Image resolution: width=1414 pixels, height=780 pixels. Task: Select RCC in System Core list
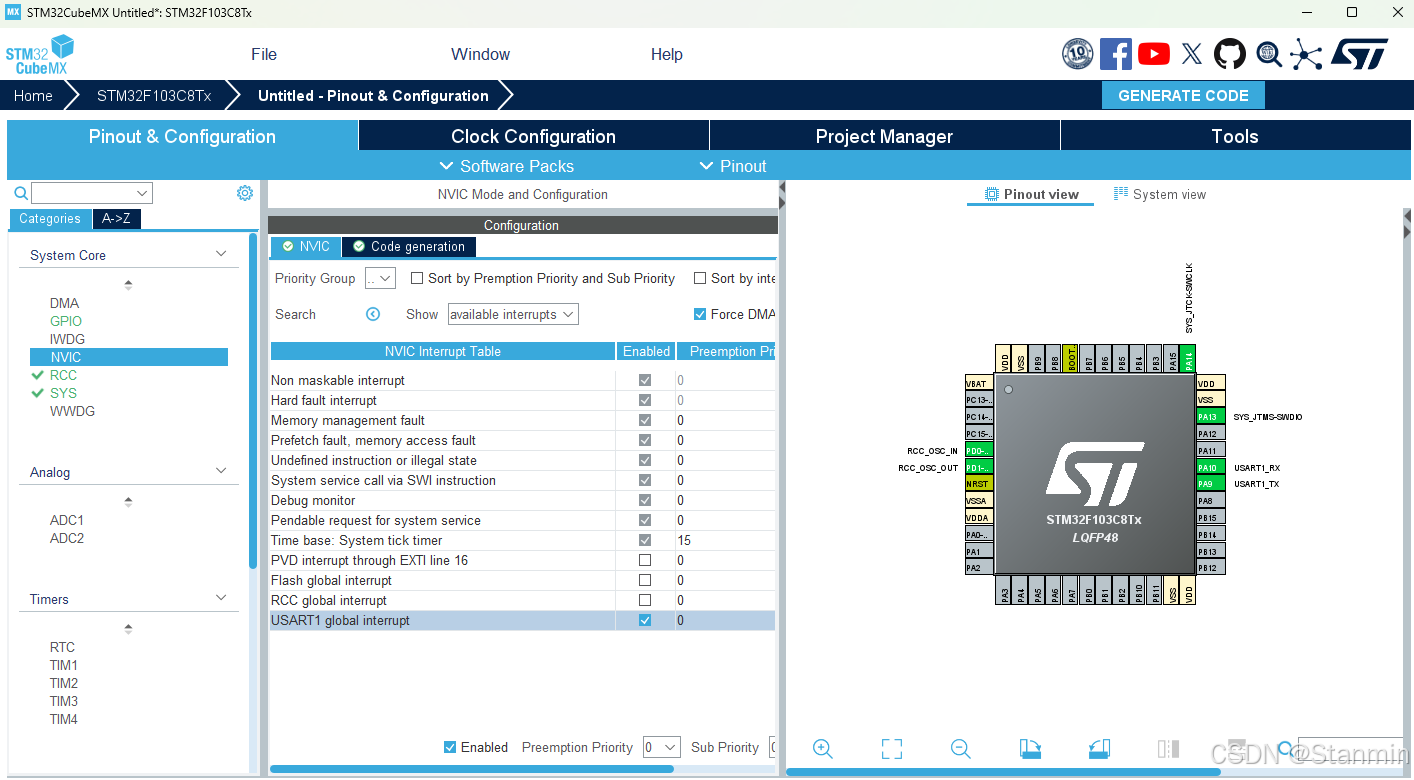[x=63, y=375]
